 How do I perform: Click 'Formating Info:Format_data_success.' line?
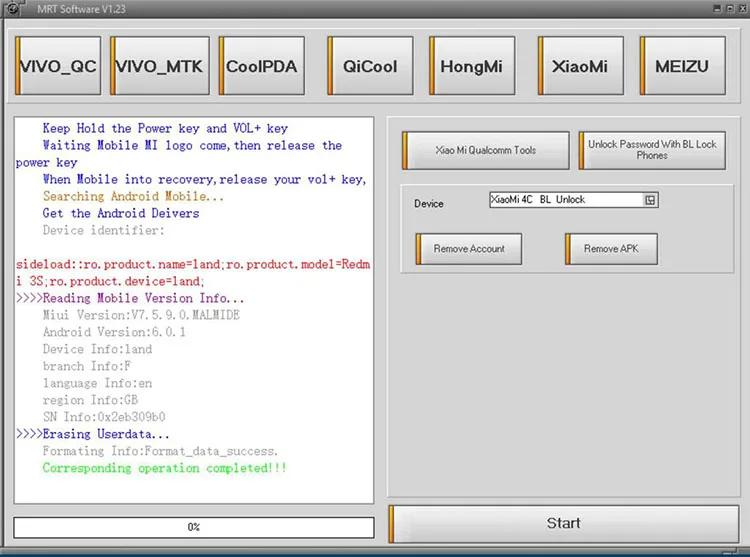pyautogui.click(x=160, y=451)
